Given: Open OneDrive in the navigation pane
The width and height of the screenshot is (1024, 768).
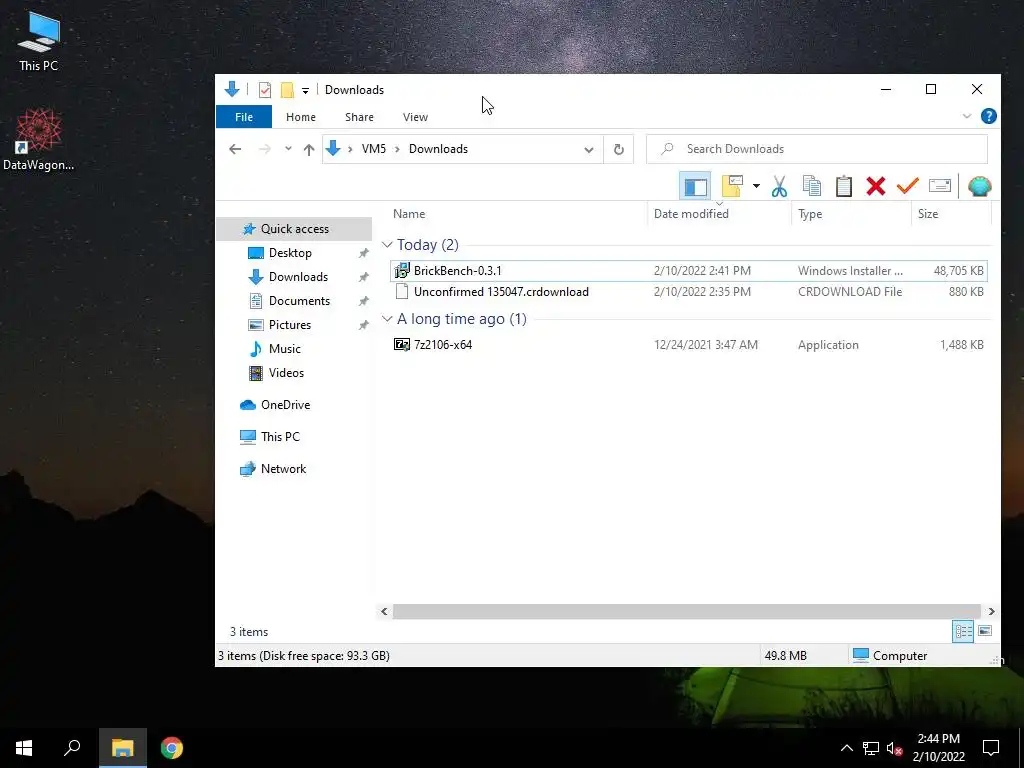Looking at the screenshot, I should [x=285, y=405].
